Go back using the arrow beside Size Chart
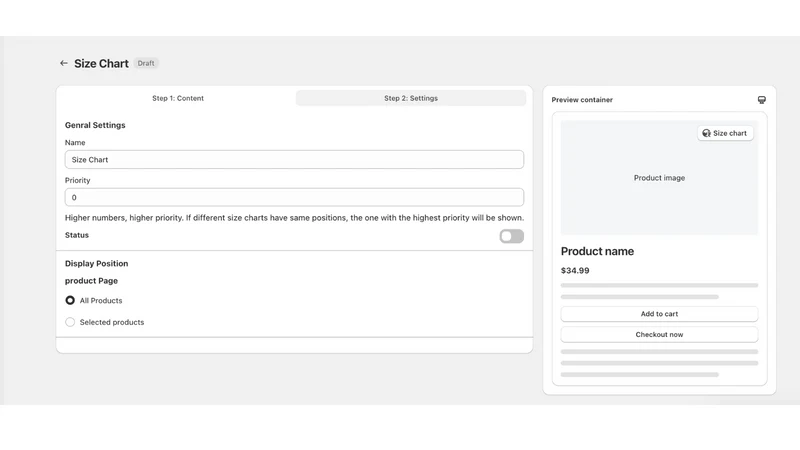The width and height of the screenshot is (800, 450). point(64,63)
